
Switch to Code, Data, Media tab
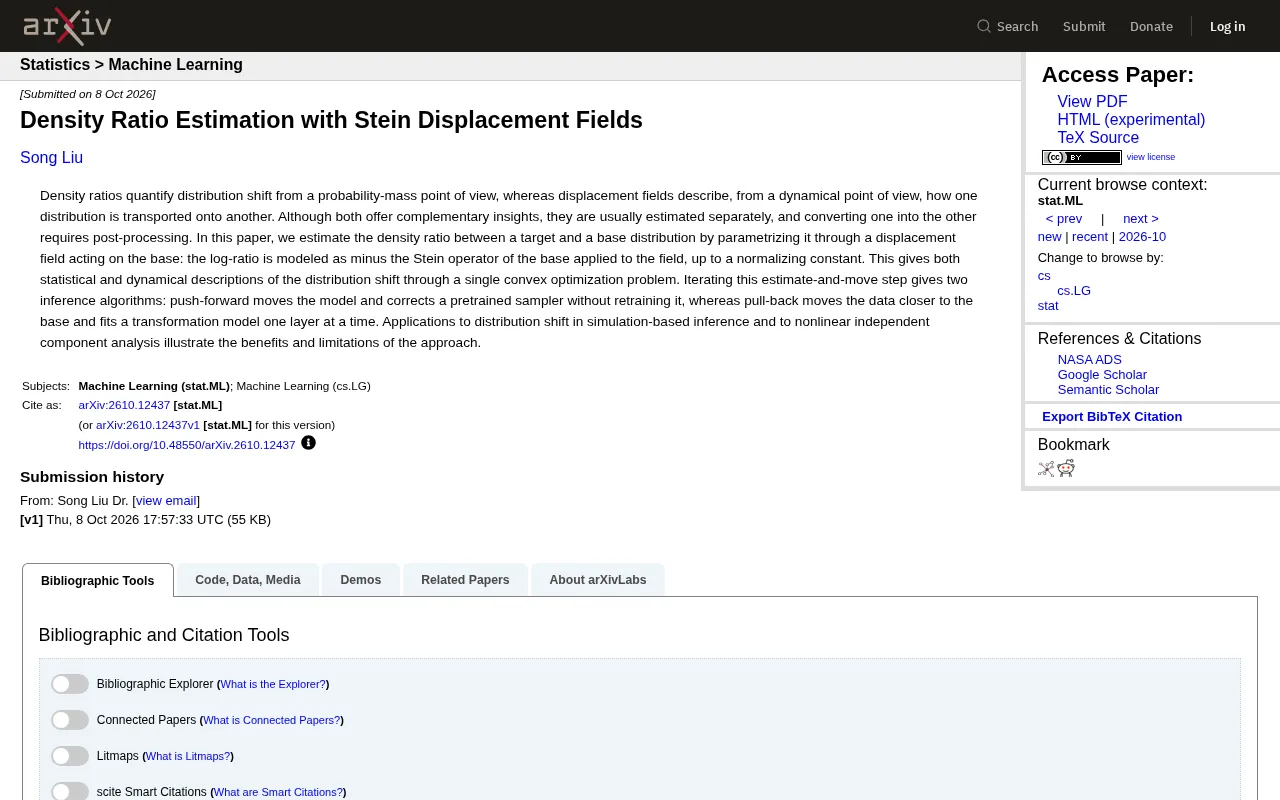248,580
